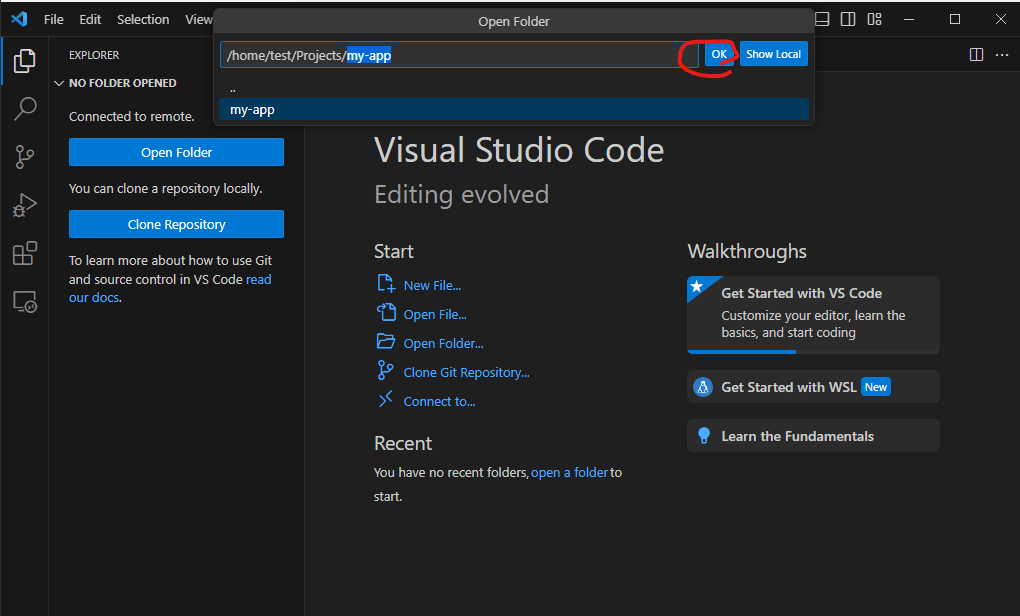Viewport: 1020px width, 616px height.
Task: Click the Clone Repository button
Action: click(x=176, y=224)
